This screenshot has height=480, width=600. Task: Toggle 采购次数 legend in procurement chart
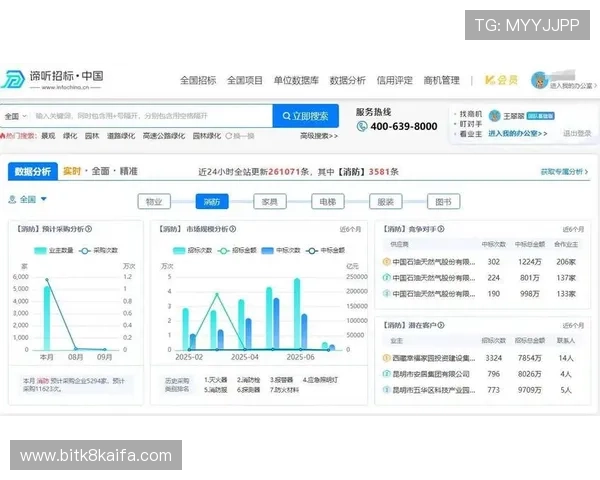click(98, 251)
